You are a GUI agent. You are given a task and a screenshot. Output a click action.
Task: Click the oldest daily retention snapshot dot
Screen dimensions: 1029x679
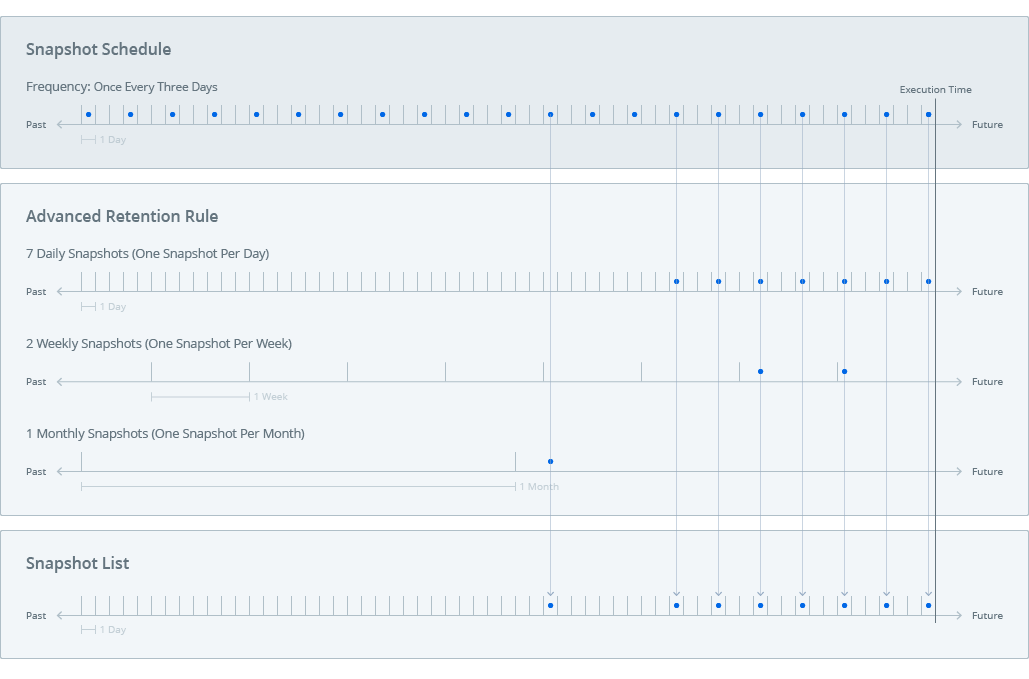click(x=677, y=281)
